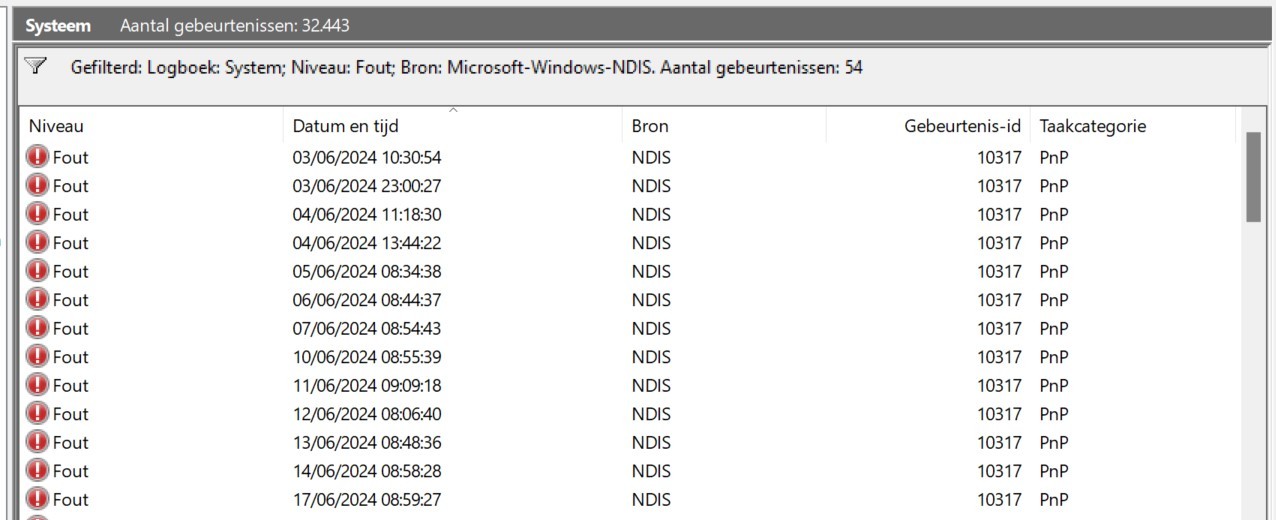Click the error icon for the 07/06/2024 08:54:43 event

(x=37, y=328)
